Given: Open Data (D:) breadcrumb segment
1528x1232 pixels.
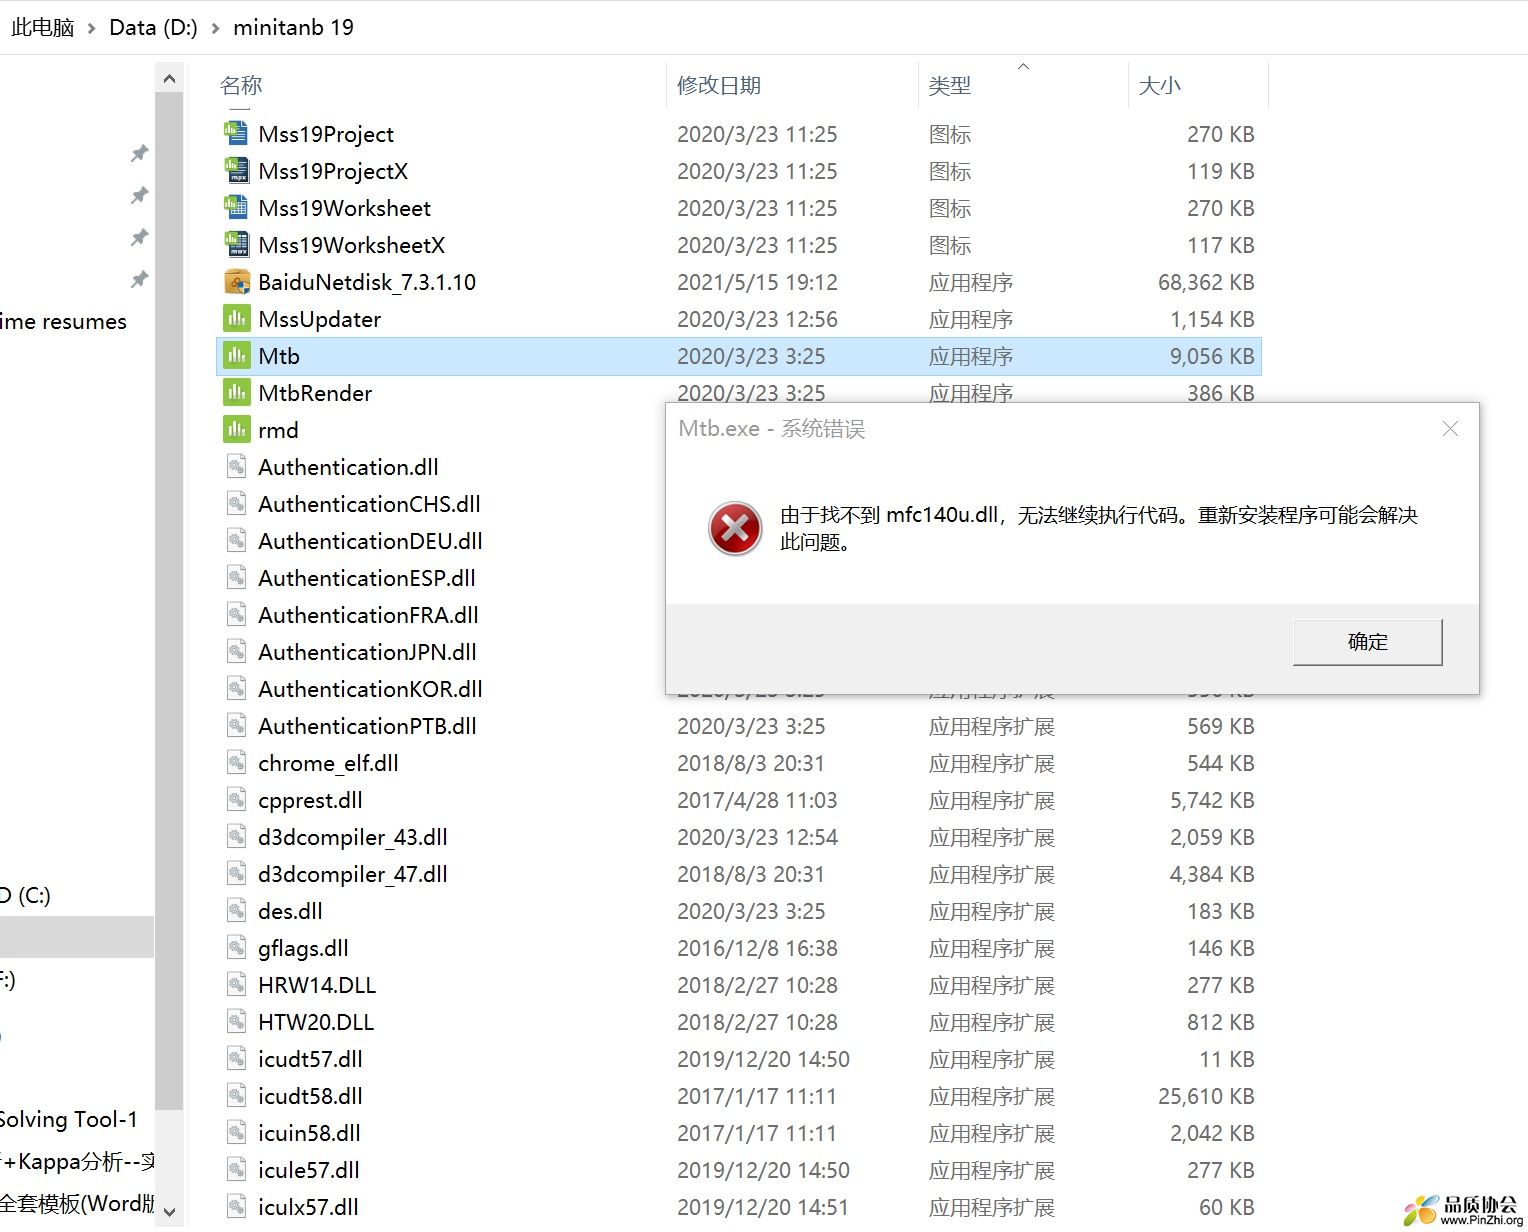Looking at the screenshot, I should pos(153,28).
